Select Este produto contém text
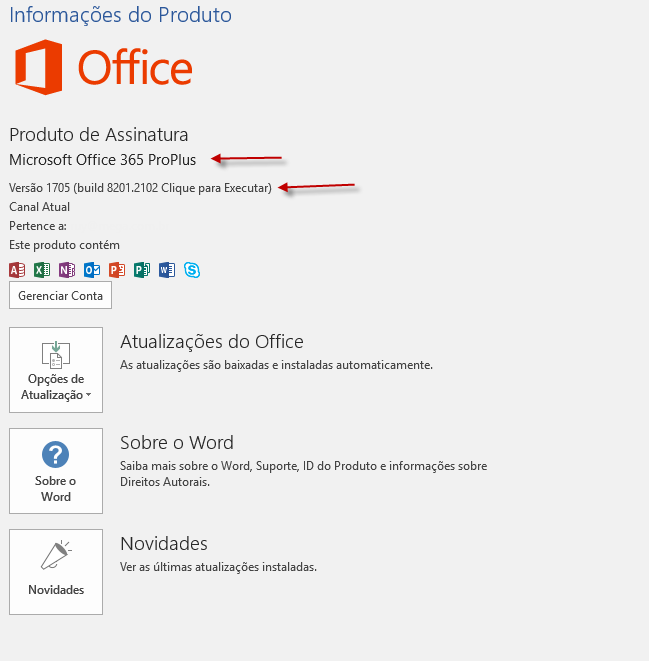Image resolution: width=649 pixels, height=661 pixels. click(64, 245)
